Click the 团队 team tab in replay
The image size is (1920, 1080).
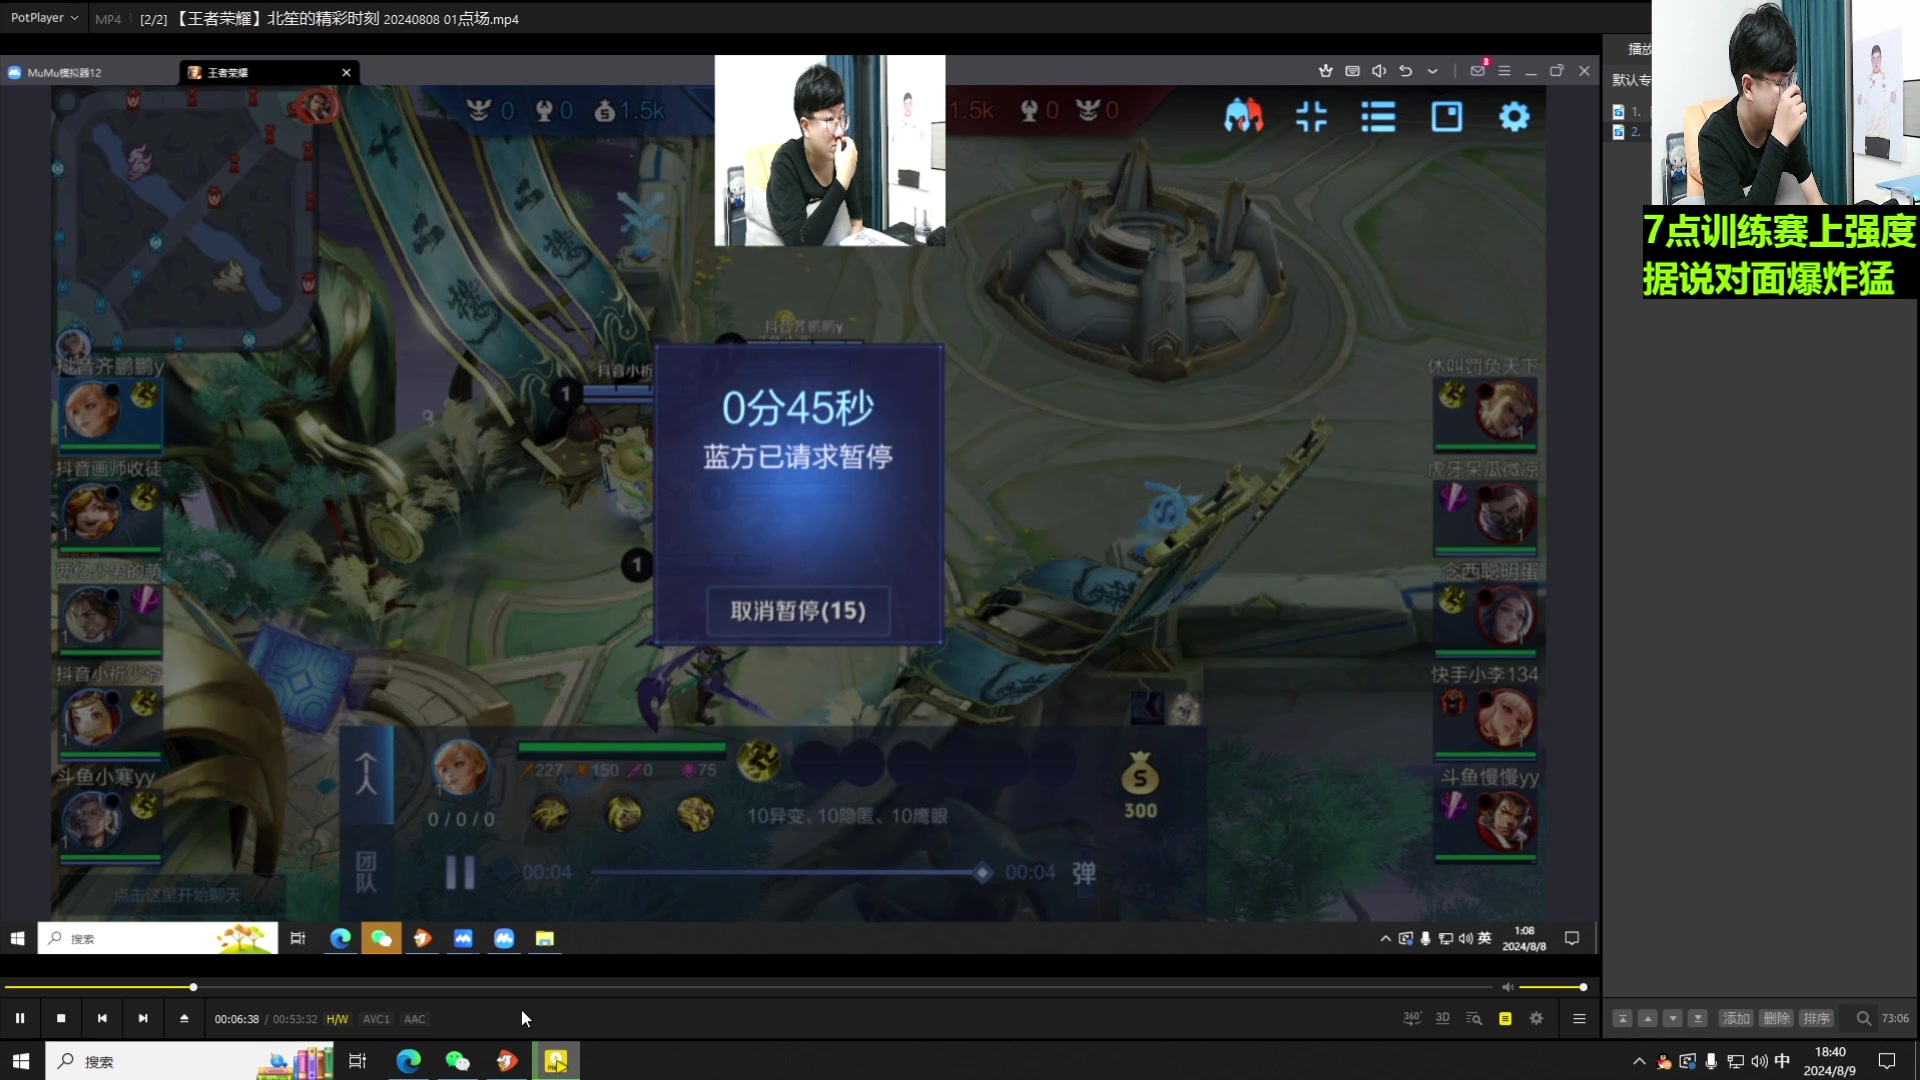(x=366, y=872)
